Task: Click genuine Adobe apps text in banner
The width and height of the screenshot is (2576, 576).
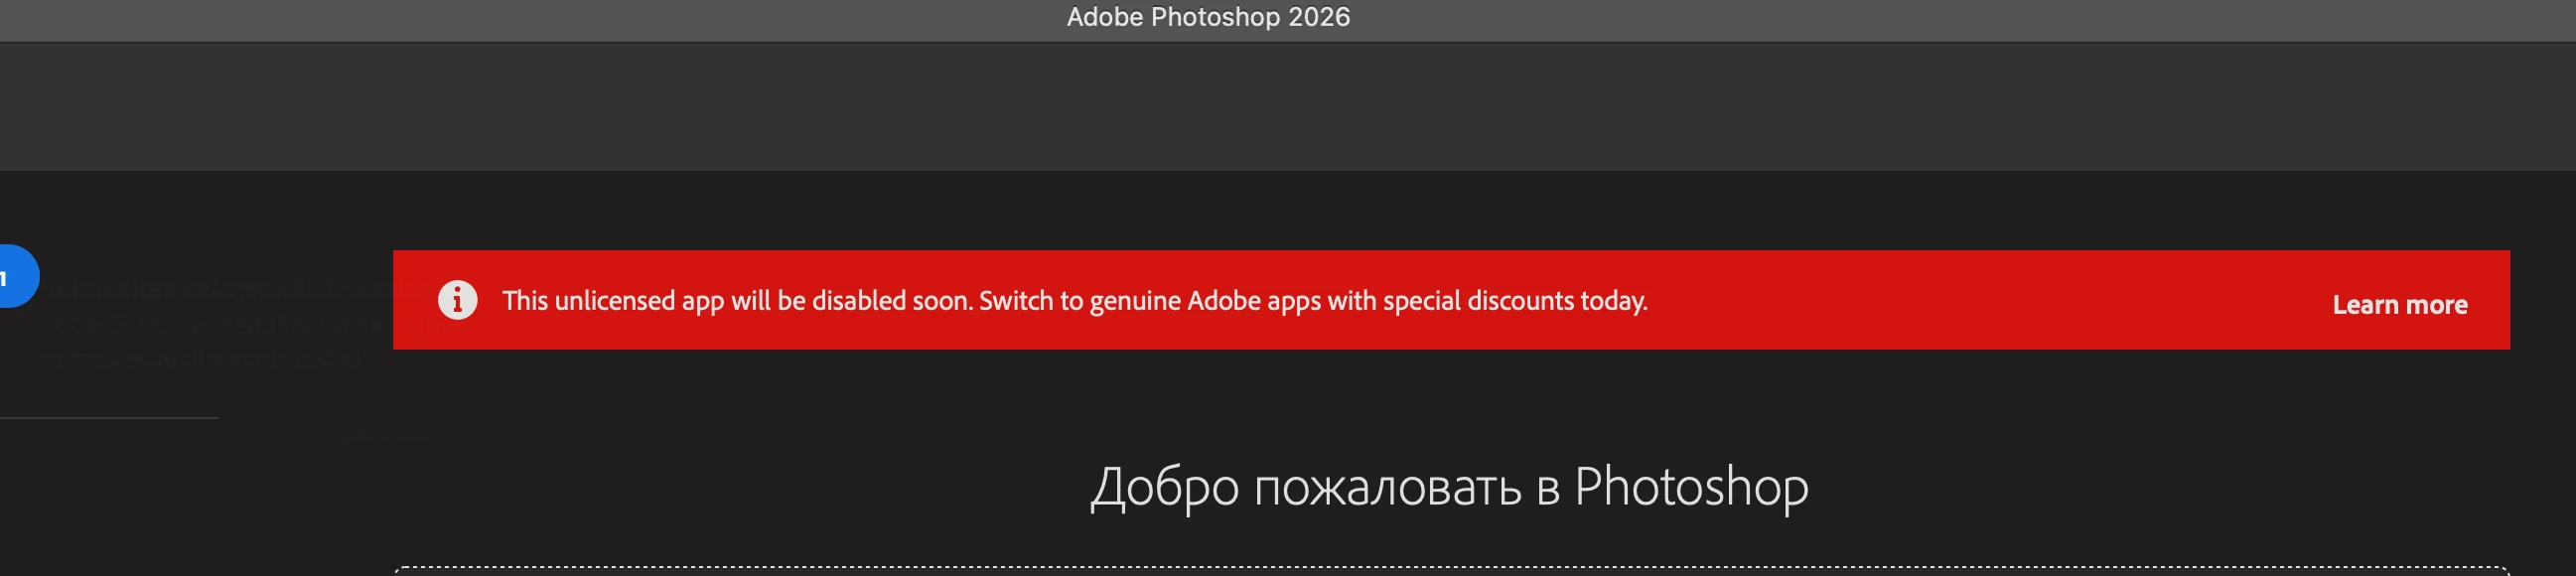Action: [x=1205, y=301]
